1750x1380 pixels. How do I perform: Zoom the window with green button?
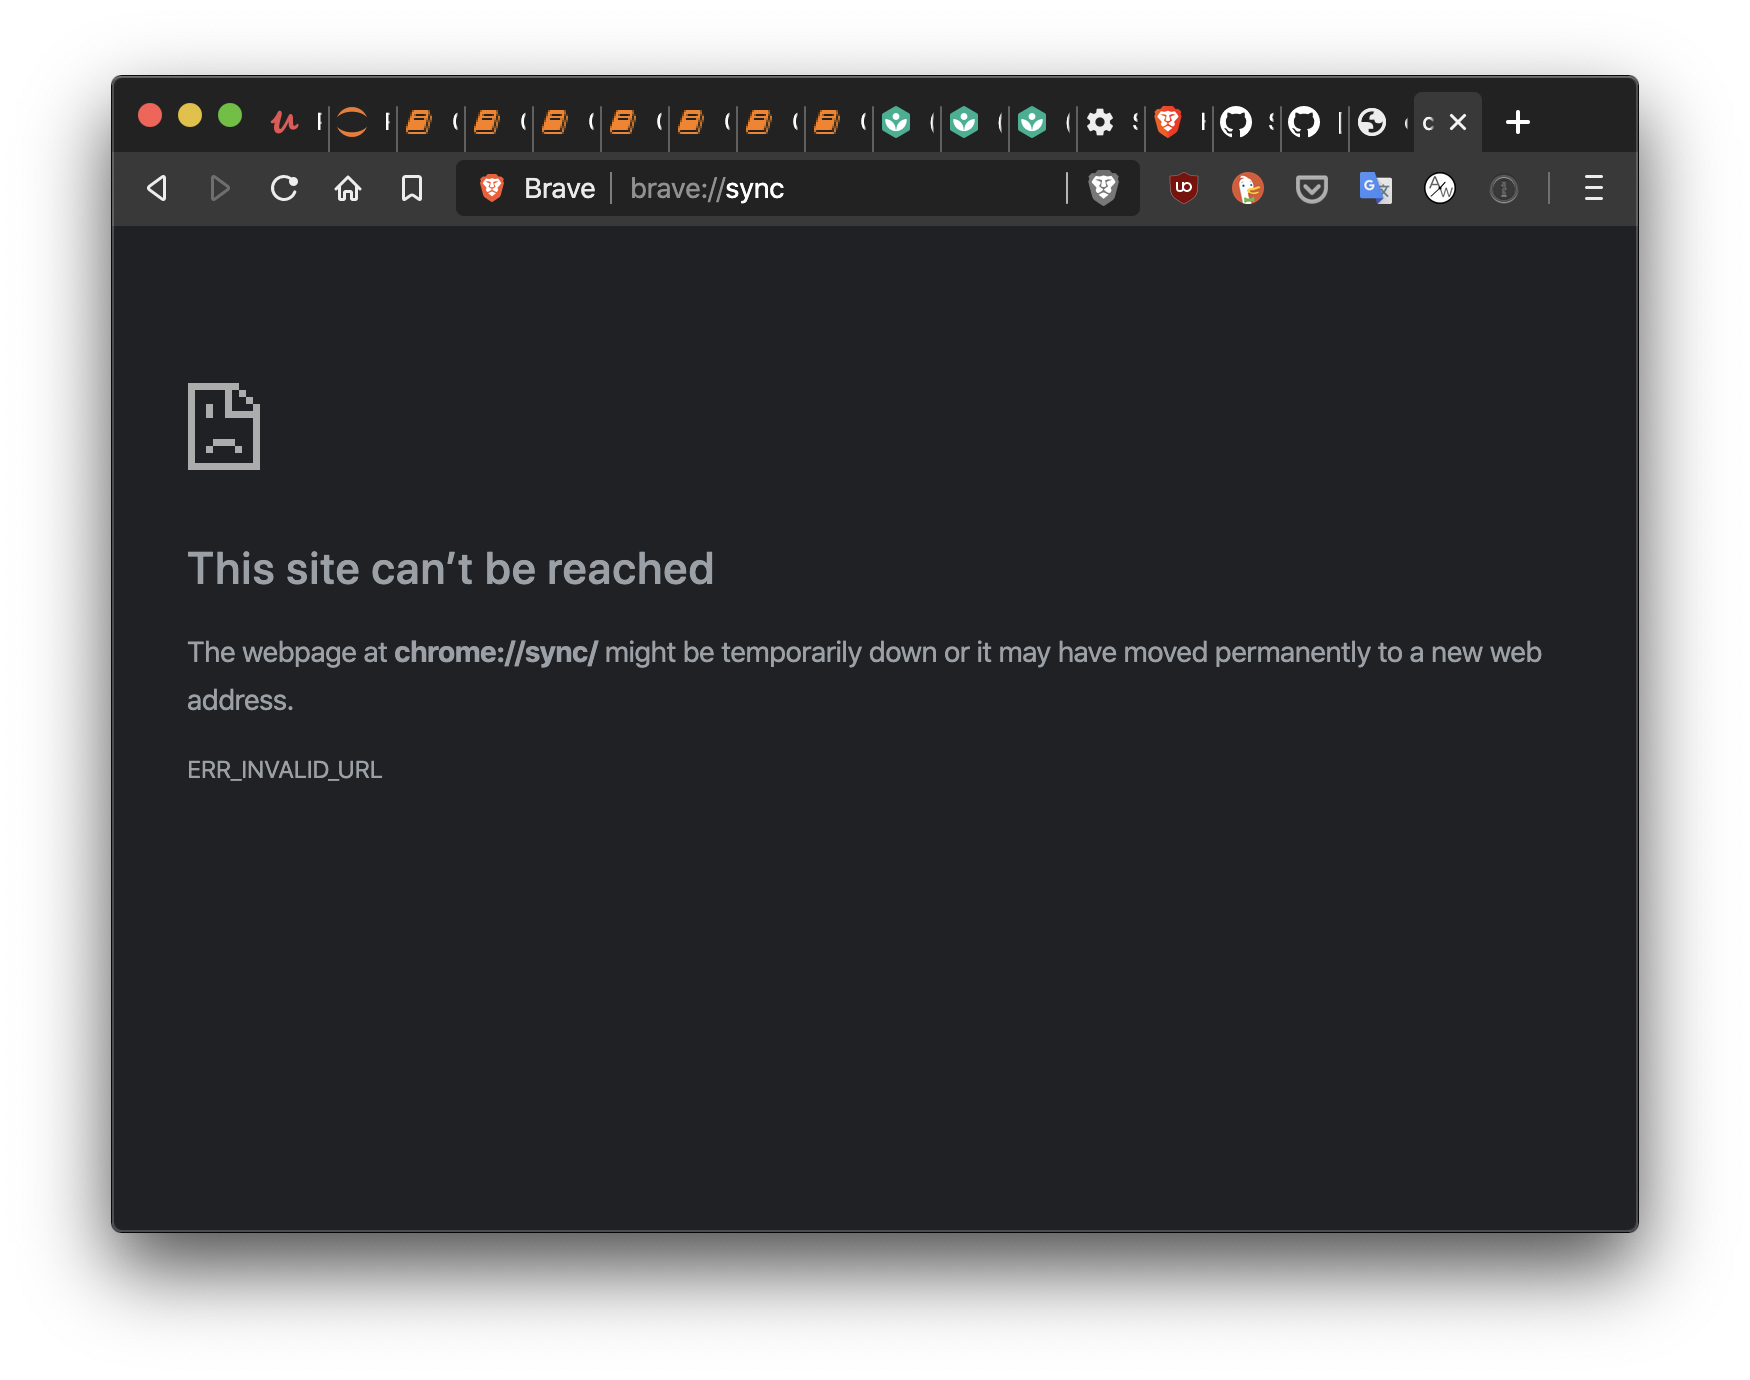point(230,115)
